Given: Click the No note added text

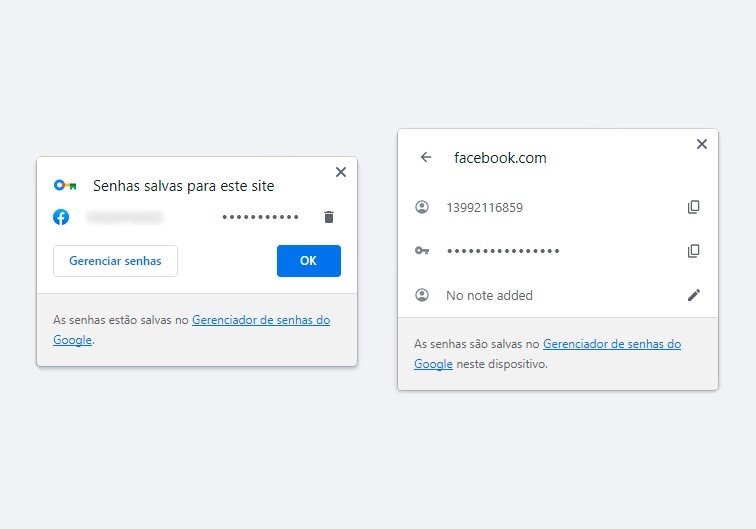Looking at the screenshot, I should click(489, 295).
